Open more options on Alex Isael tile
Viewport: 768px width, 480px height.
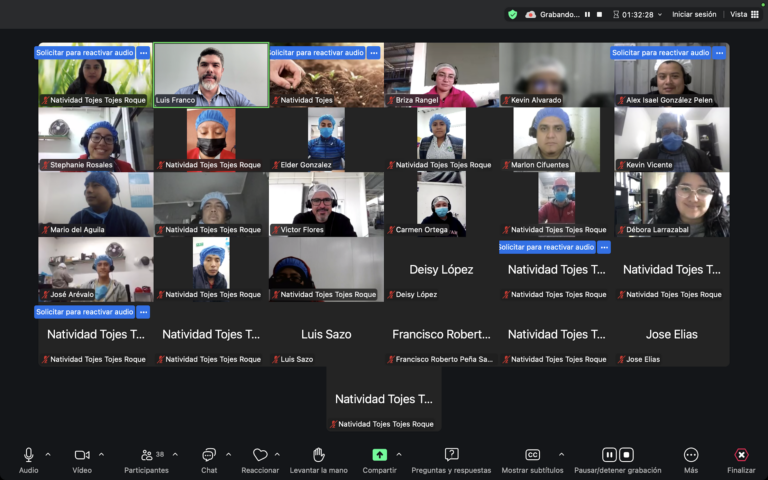click(719, 53)
